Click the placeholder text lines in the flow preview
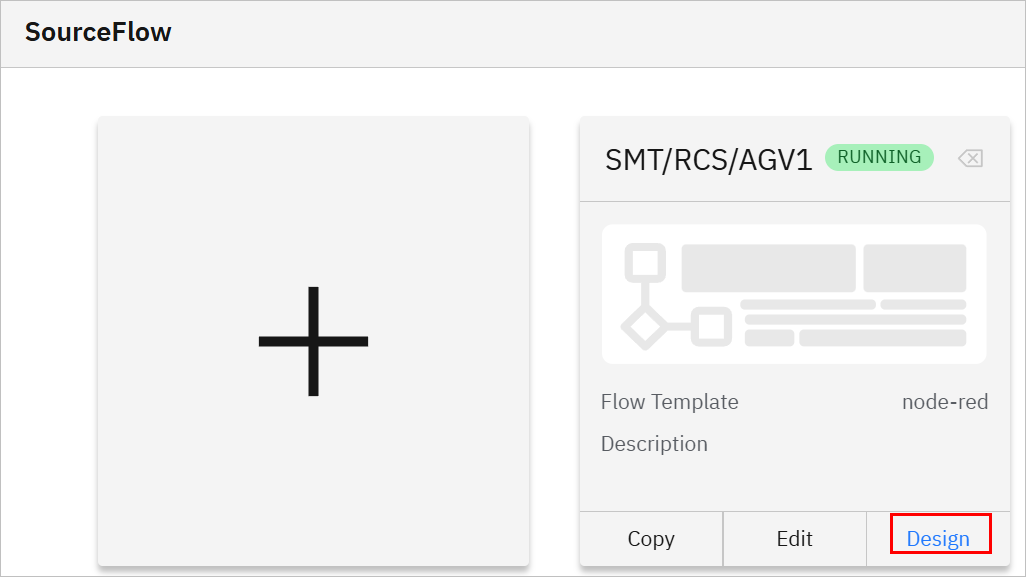 (x=854, y=323)
